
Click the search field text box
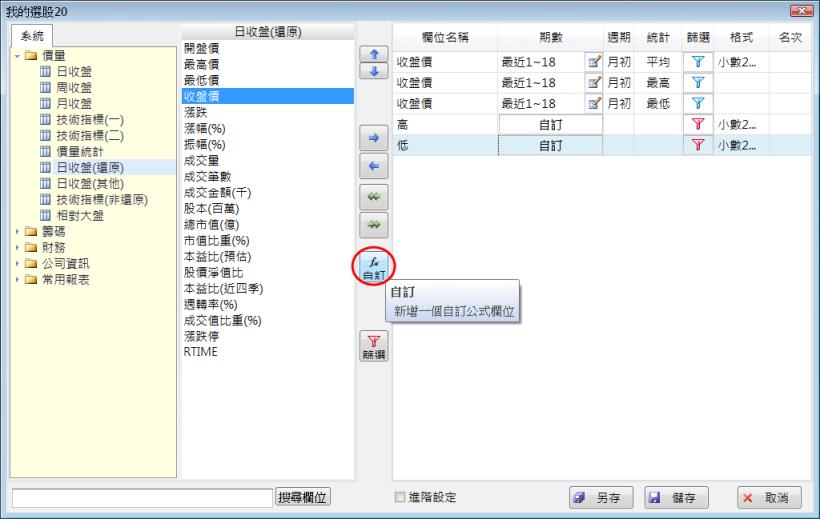[142, 498]
